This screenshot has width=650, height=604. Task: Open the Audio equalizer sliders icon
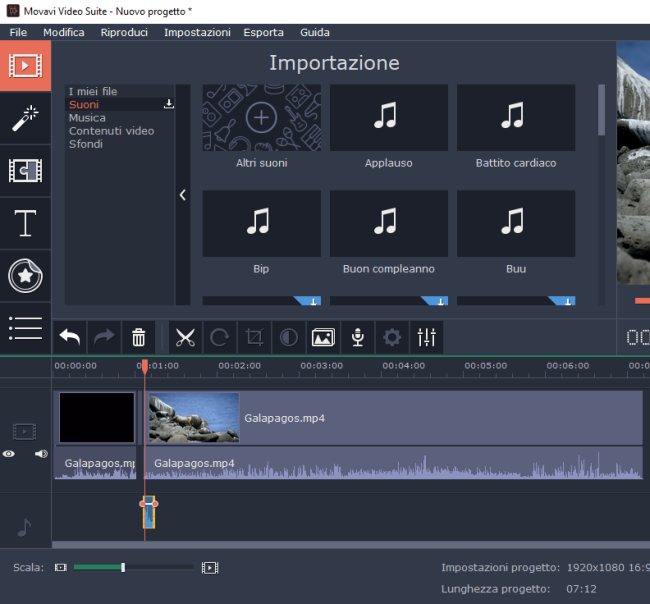pyautogui.click(x=427, y=337)
